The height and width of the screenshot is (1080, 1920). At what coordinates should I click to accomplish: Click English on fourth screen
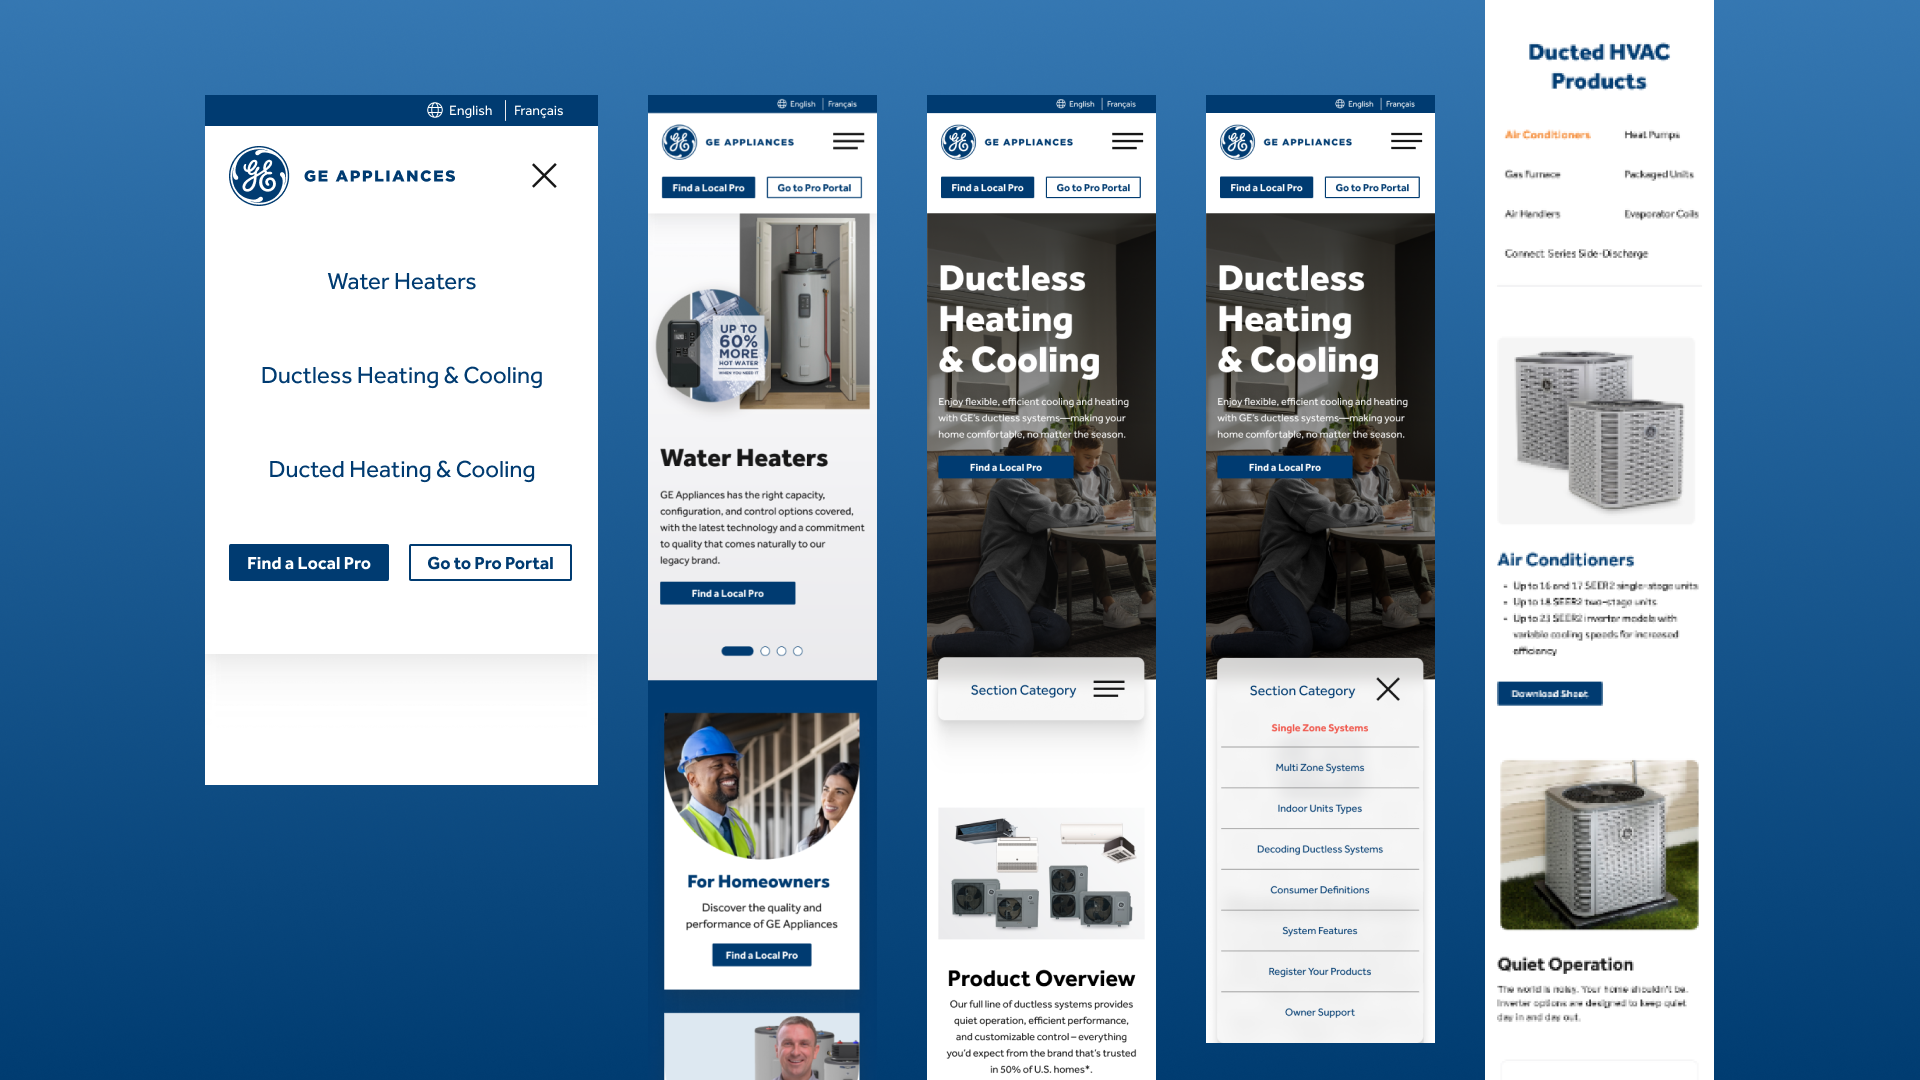pyautogui.click(x=1360, y=104)
